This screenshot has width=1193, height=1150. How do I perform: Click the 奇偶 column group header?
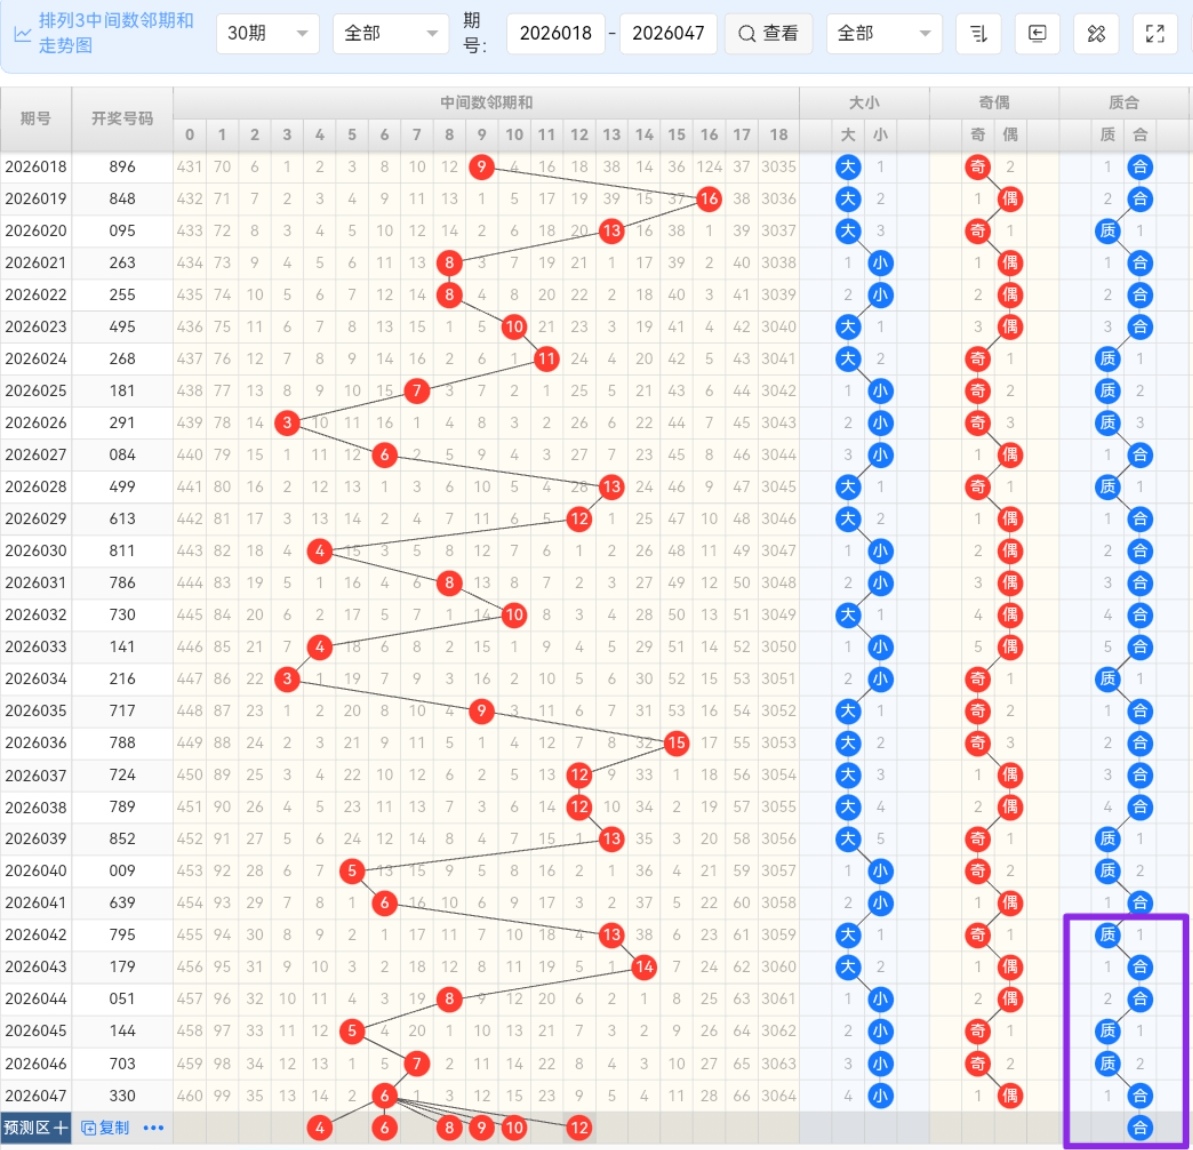pyautogui.click(x=993, y=102)
